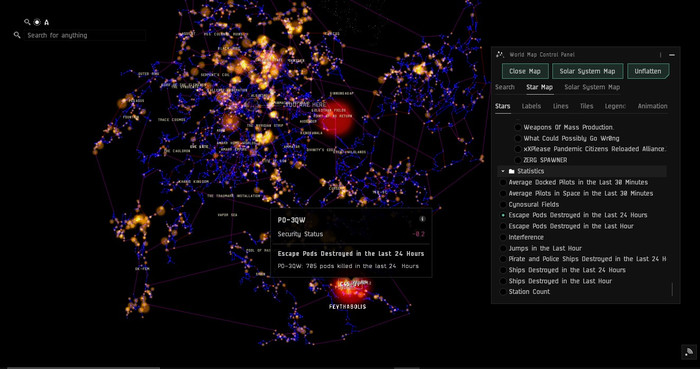
Task: Collapse the Statistics tree group
Action: point(503,171)
